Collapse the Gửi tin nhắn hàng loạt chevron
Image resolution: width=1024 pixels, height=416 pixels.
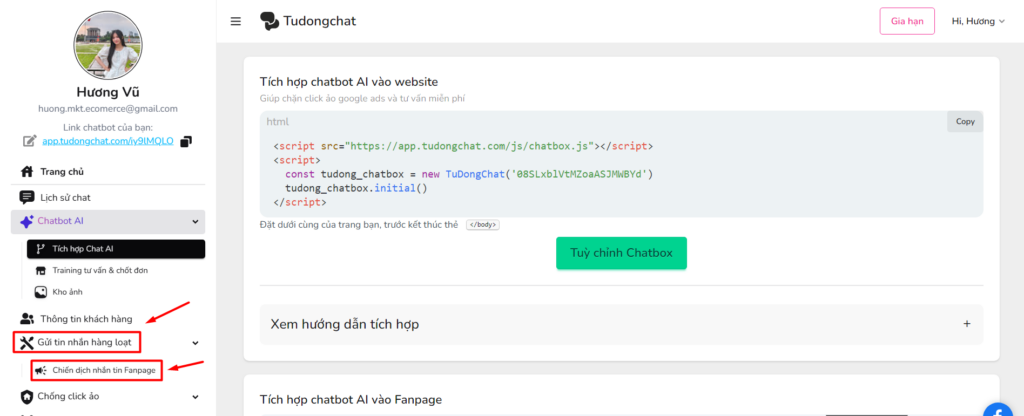(195, 343)
